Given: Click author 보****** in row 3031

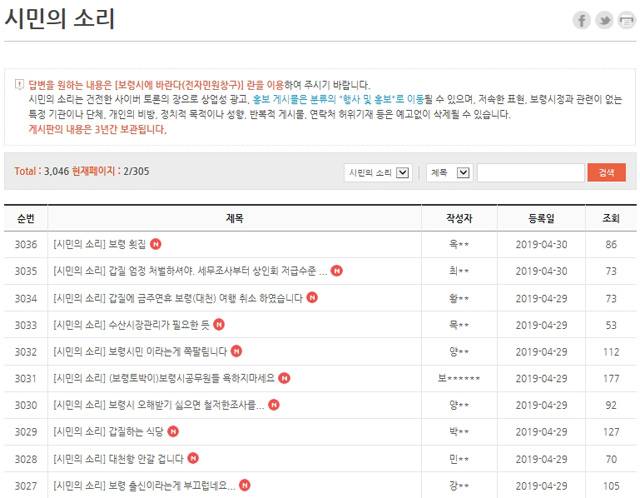Looking at the screenshot, I should (x=459, y=378).
